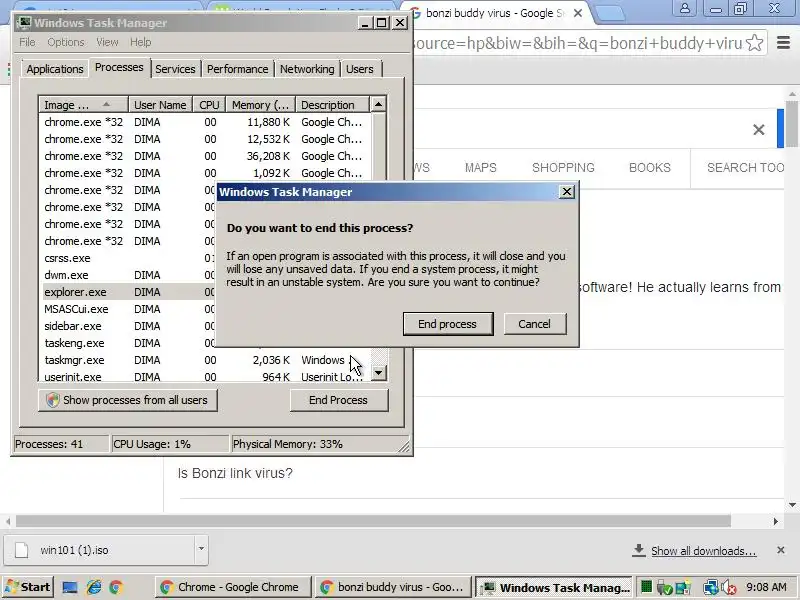Viewport: 800px width, 600px height.
Task: Close the bonzi buddy virus Chrome tab
Action: [578, 13]
